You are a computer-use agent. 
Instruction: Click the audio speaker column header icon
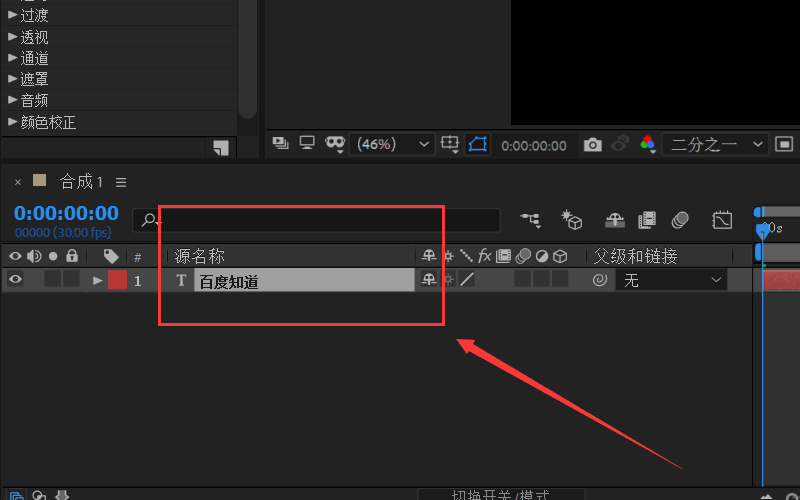pyautogui.click(x=34, y=256)
